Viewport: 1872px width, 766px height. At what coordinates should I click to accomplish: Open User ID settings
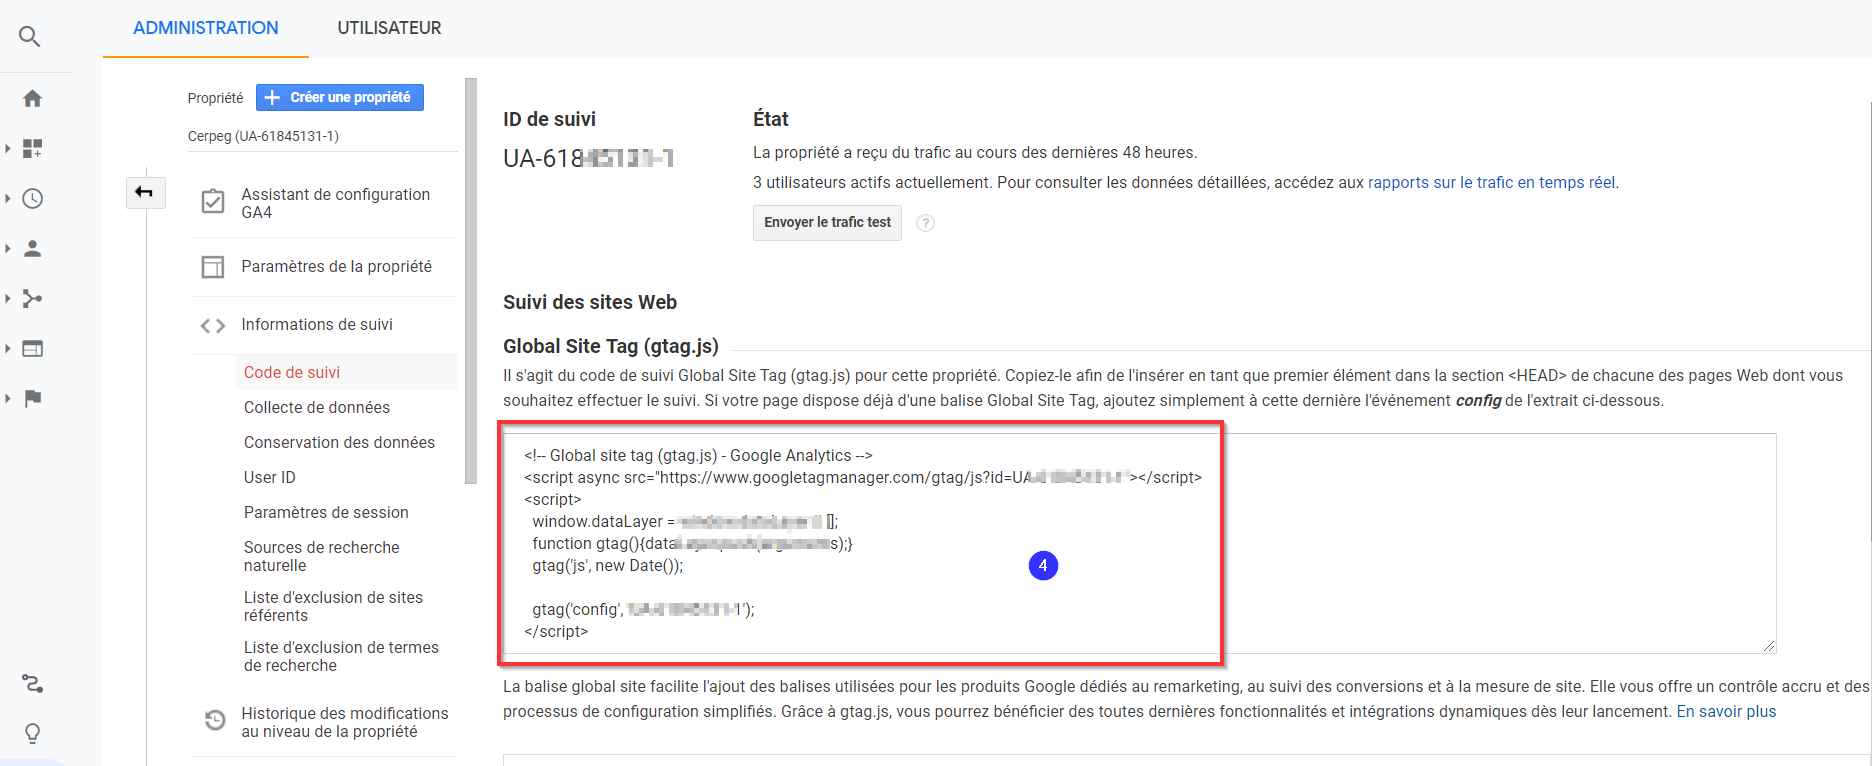point(270,477)
